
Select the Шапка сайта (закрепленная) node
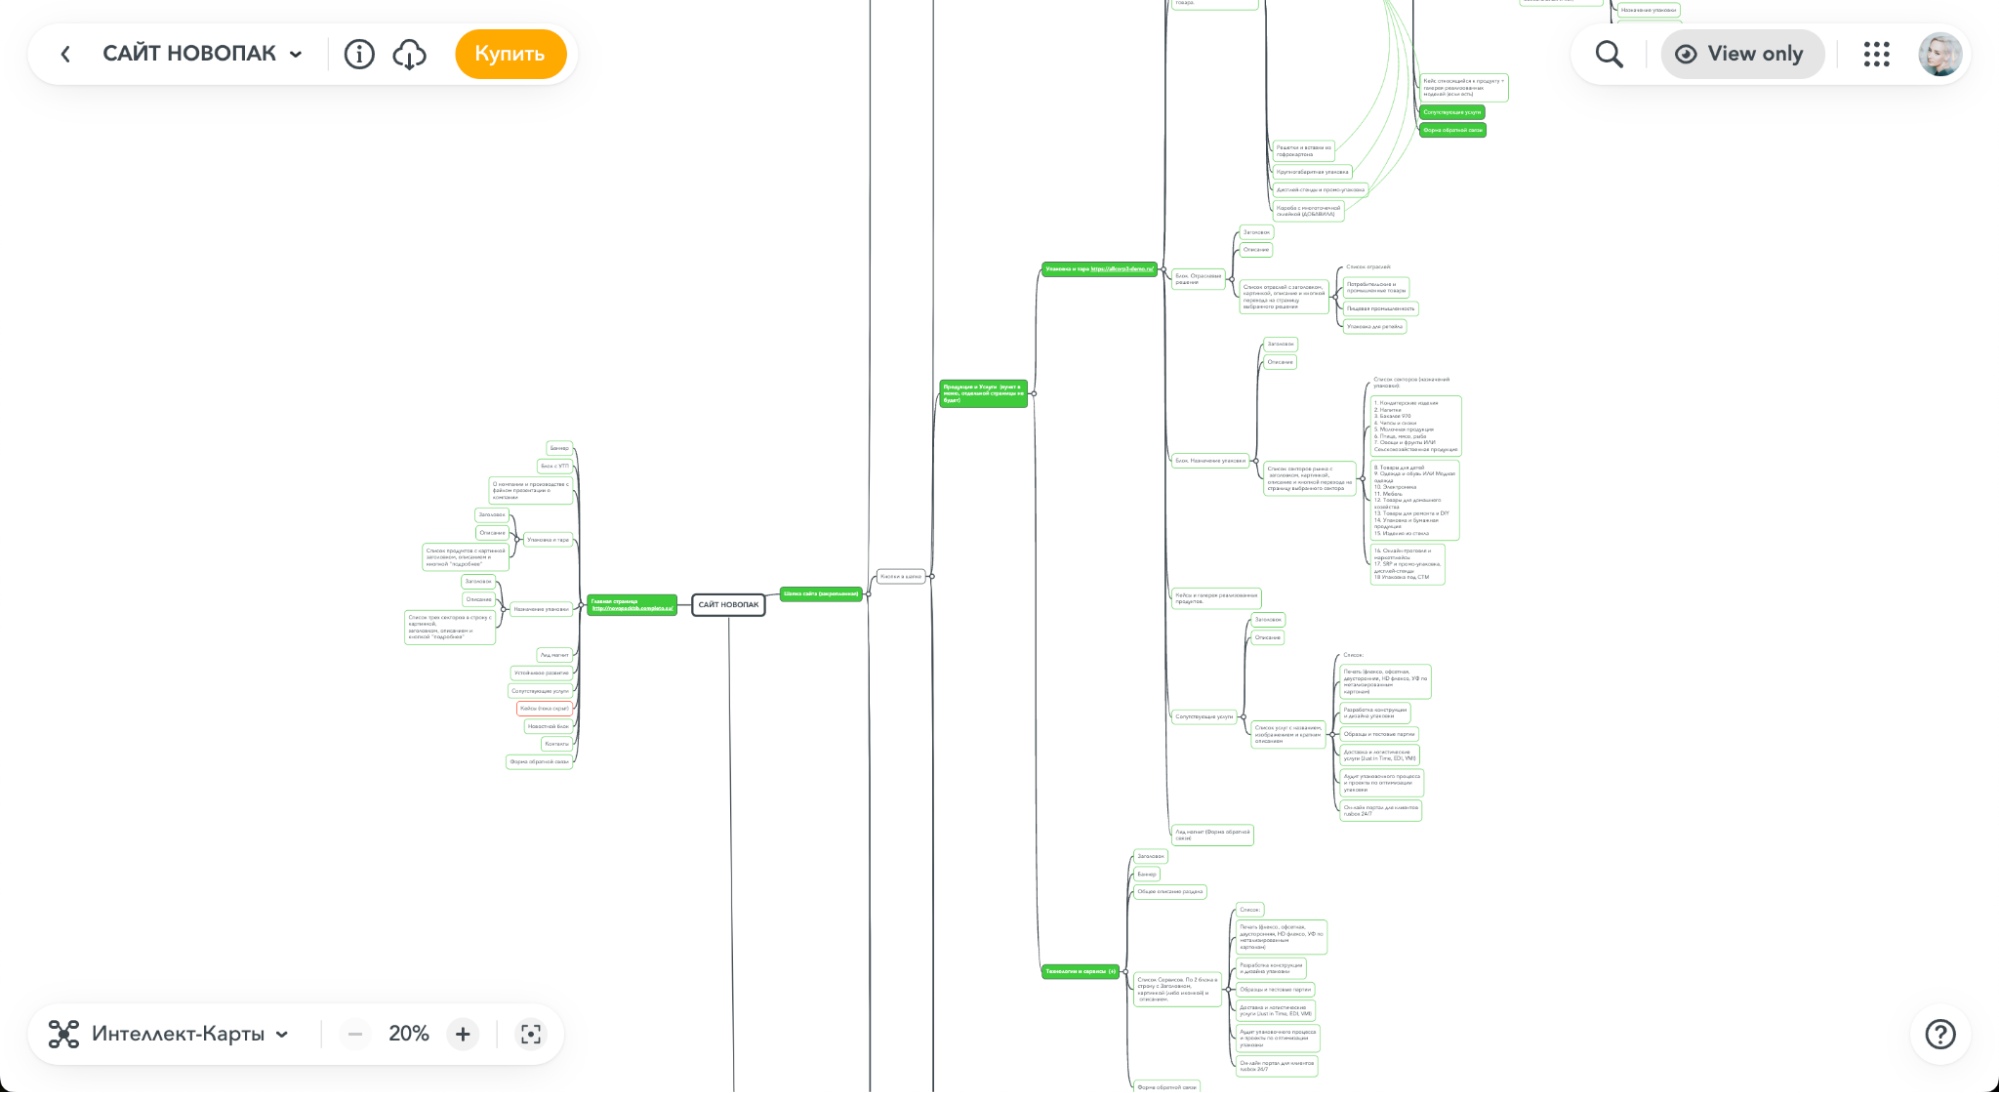point(820,594)
